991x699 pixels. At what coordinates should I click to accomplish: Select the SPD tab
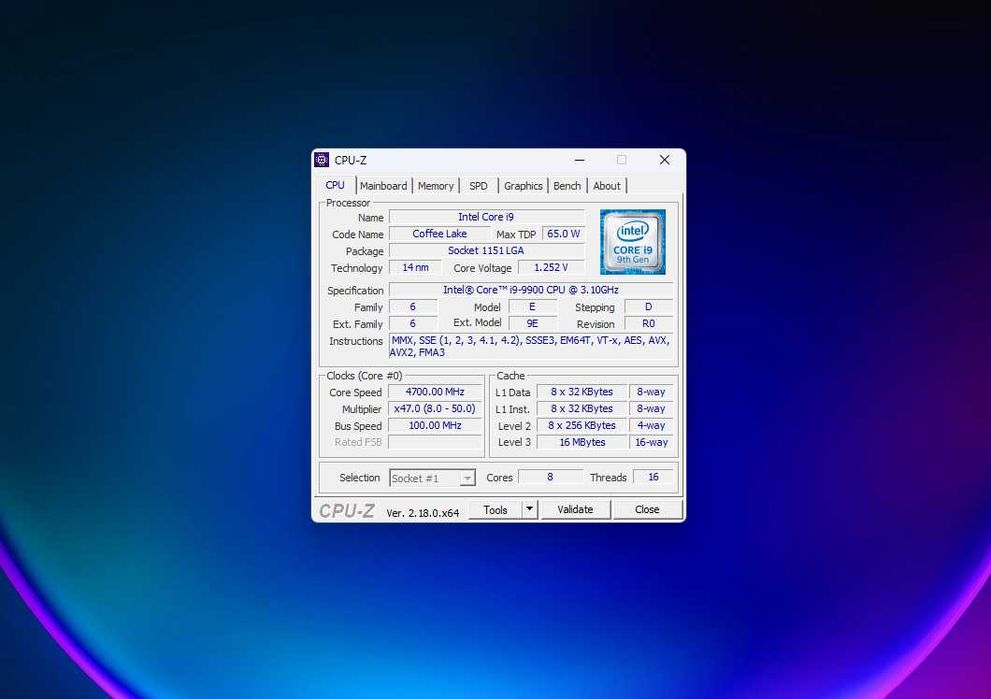click(478, 186)
